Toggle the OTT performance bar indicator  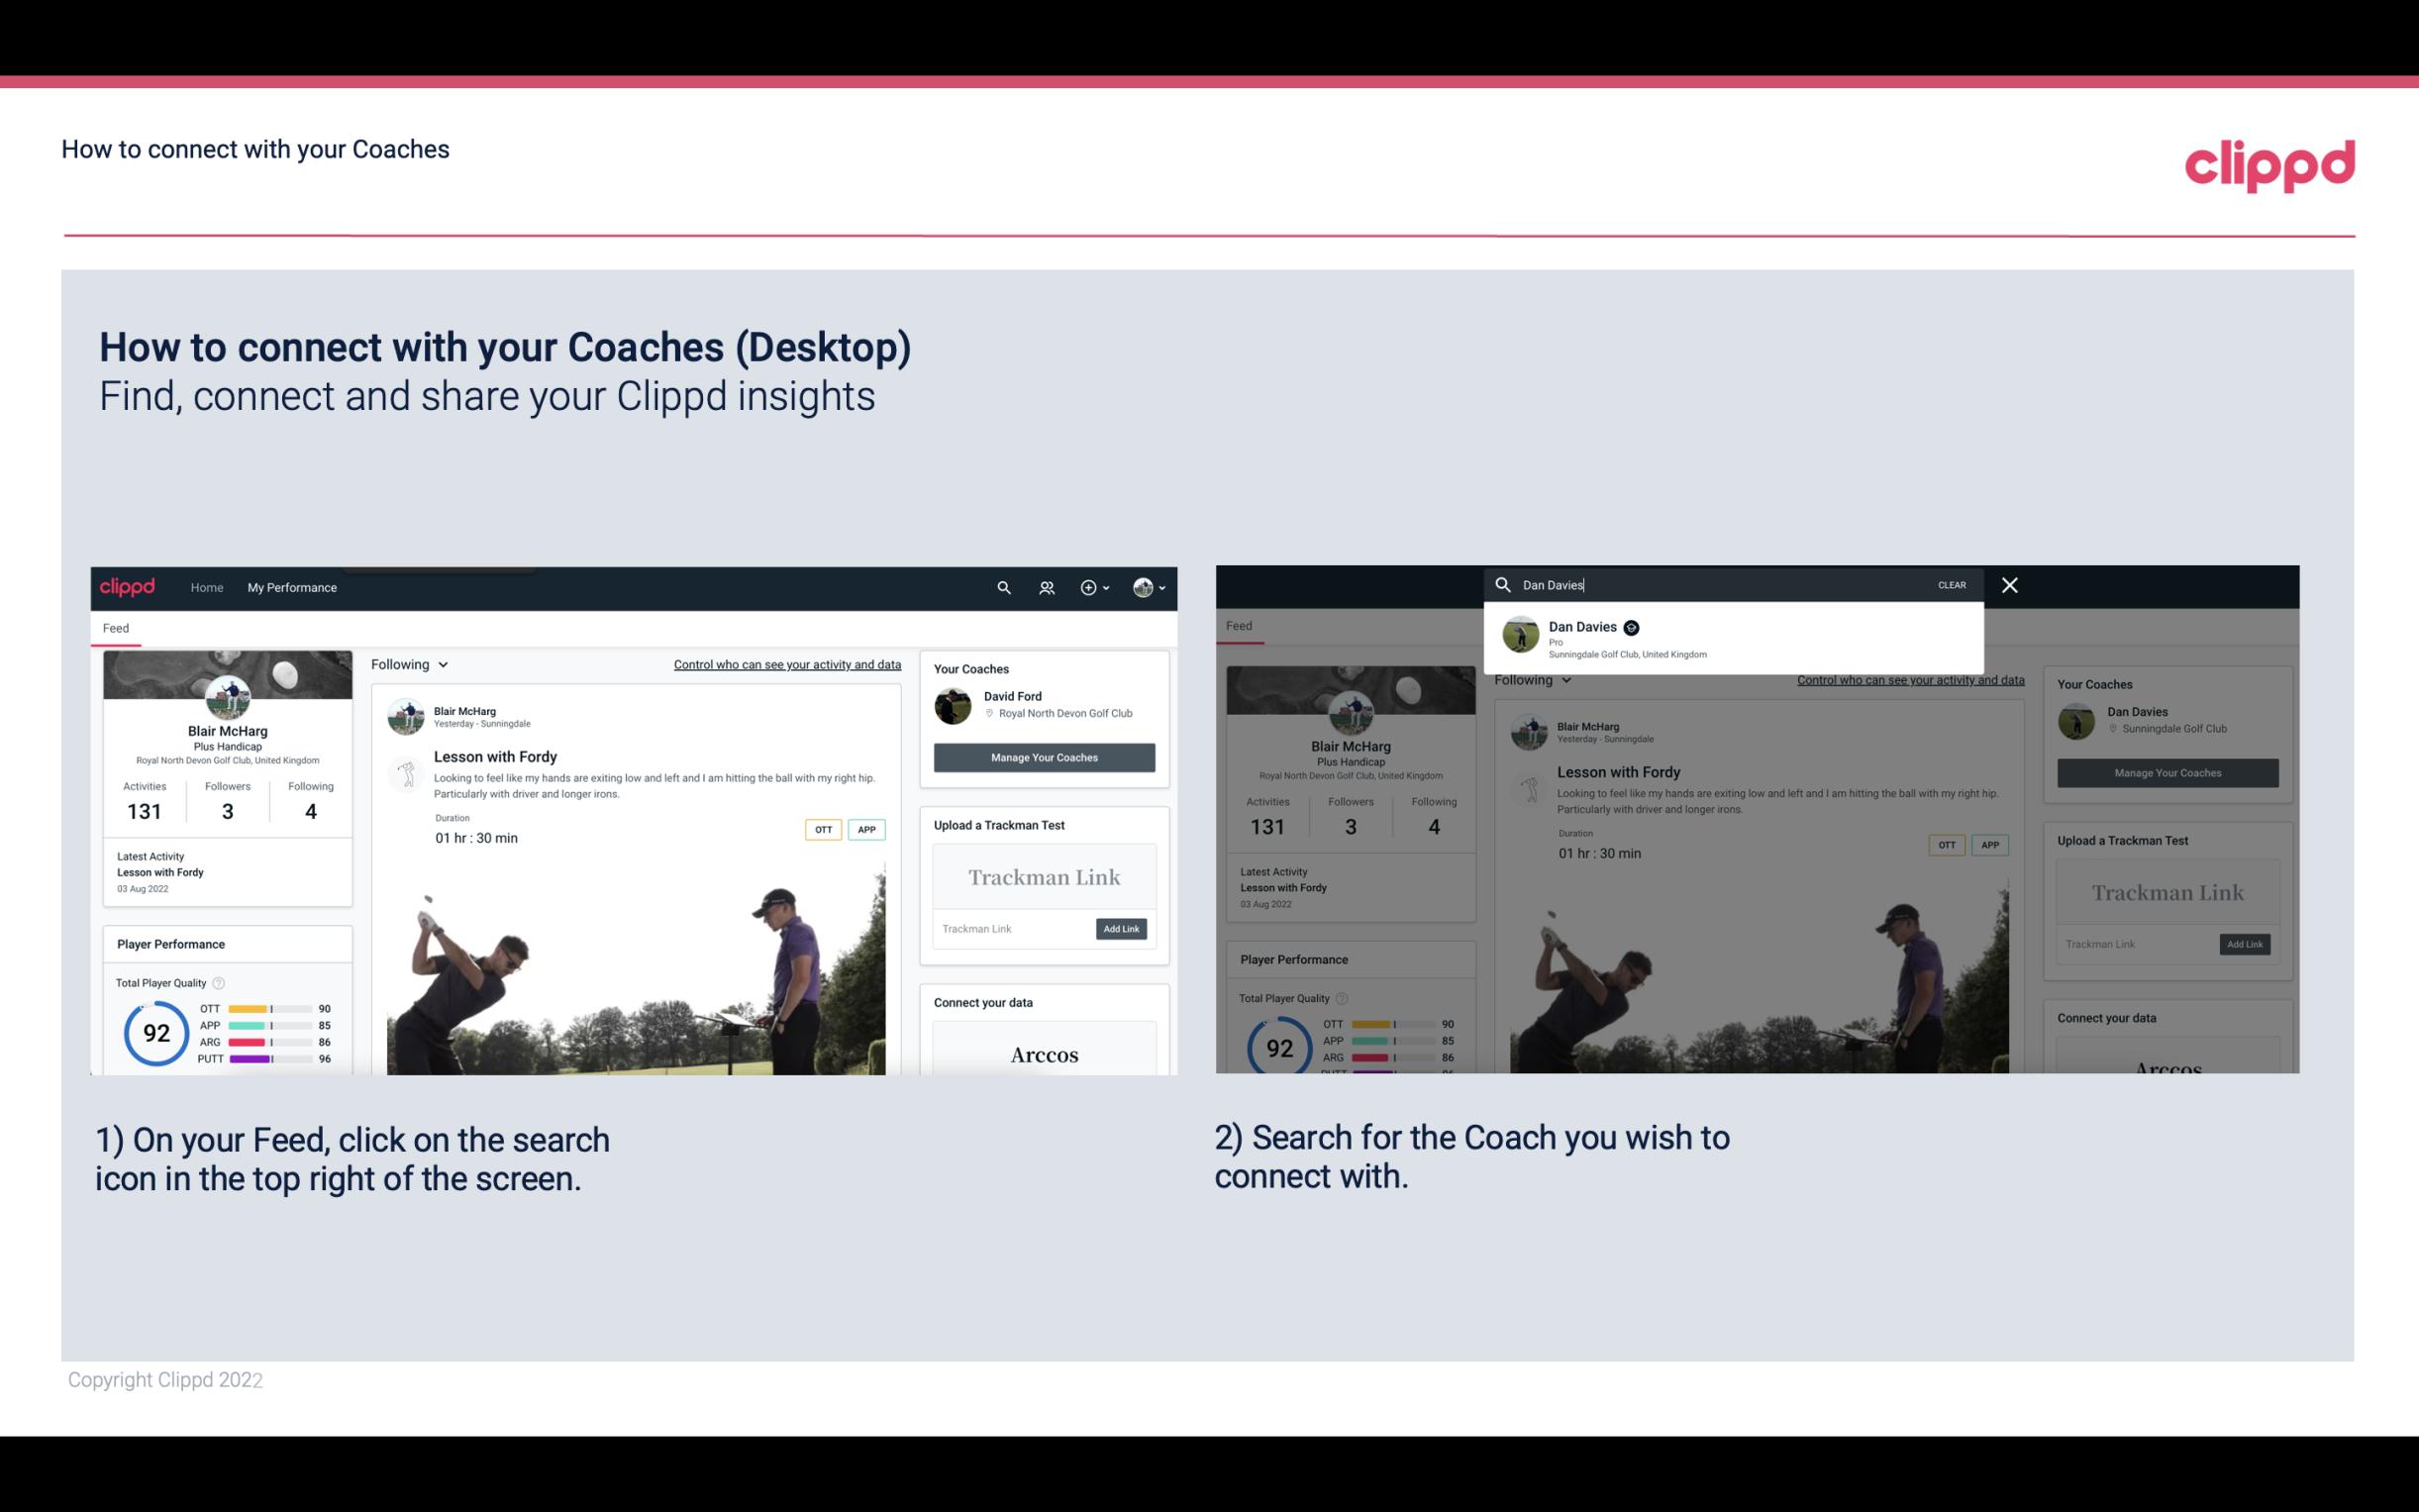(x=270, y=1009)
